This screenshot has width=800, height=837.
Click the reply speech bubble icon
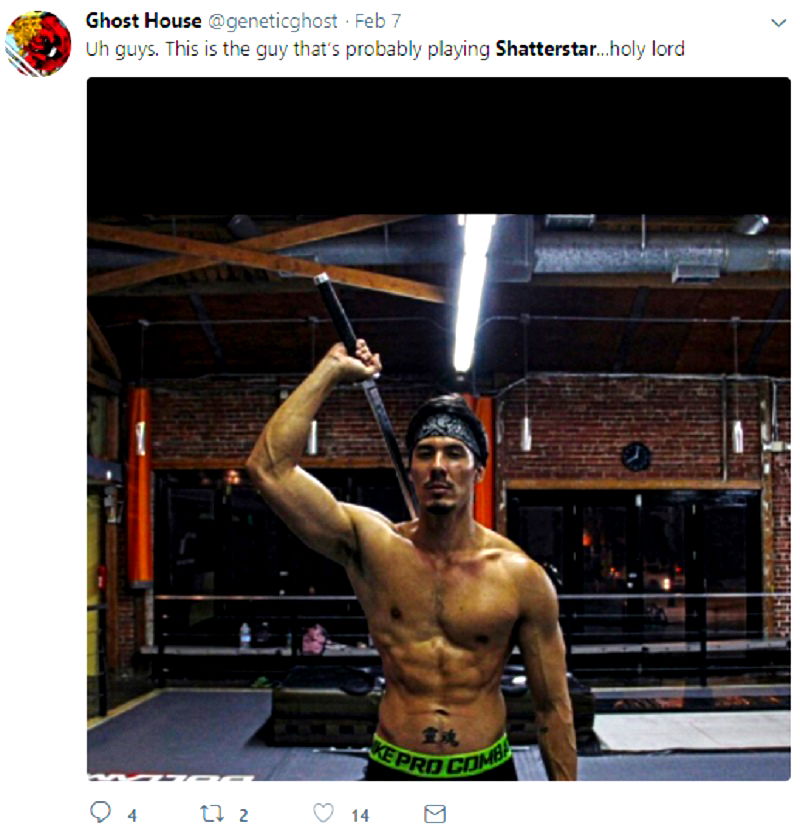[100, 812]
